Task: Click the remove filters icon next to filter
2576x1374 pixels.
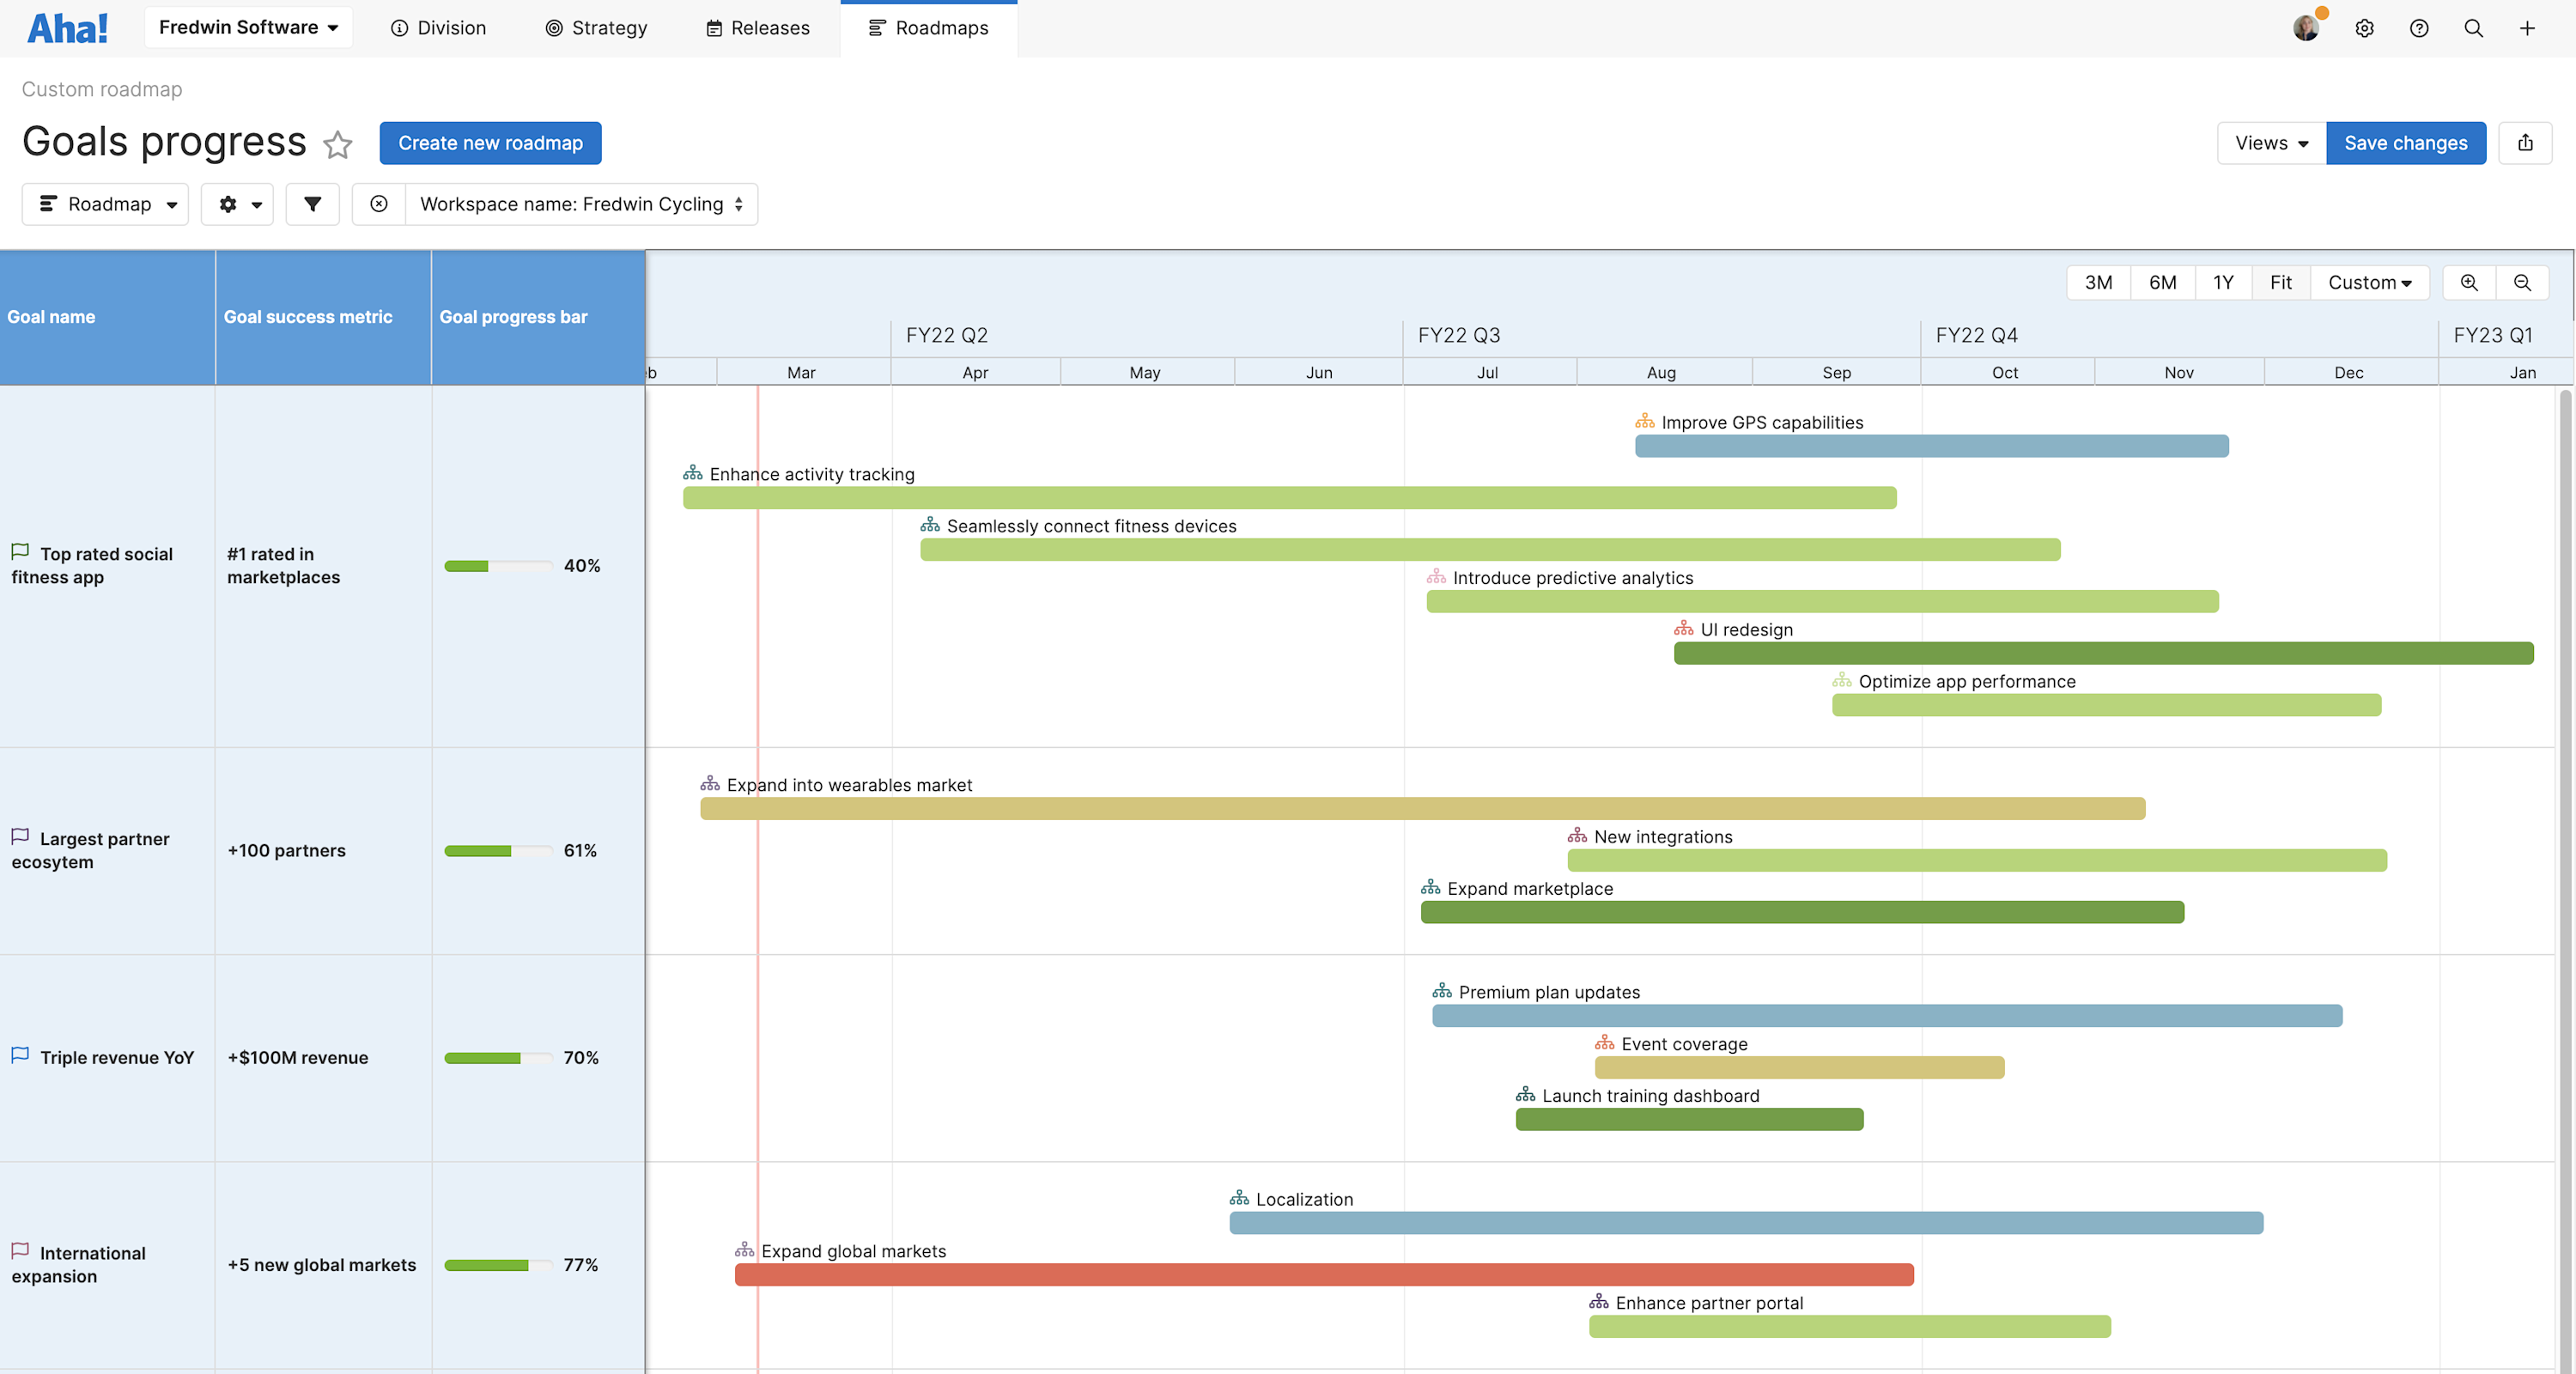Action: [x=379, y=204]
